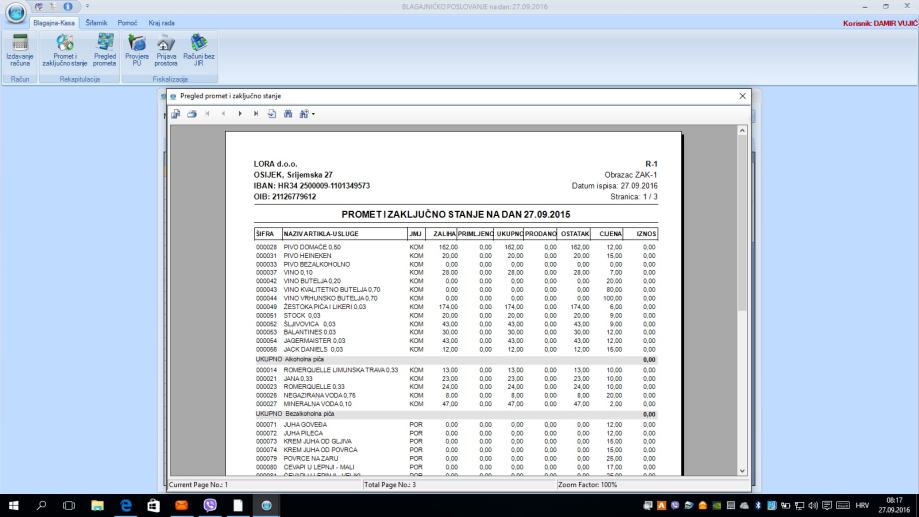Switch to the Šifarnik tab
The image size is (919, 517).
(x=98, y=21)
